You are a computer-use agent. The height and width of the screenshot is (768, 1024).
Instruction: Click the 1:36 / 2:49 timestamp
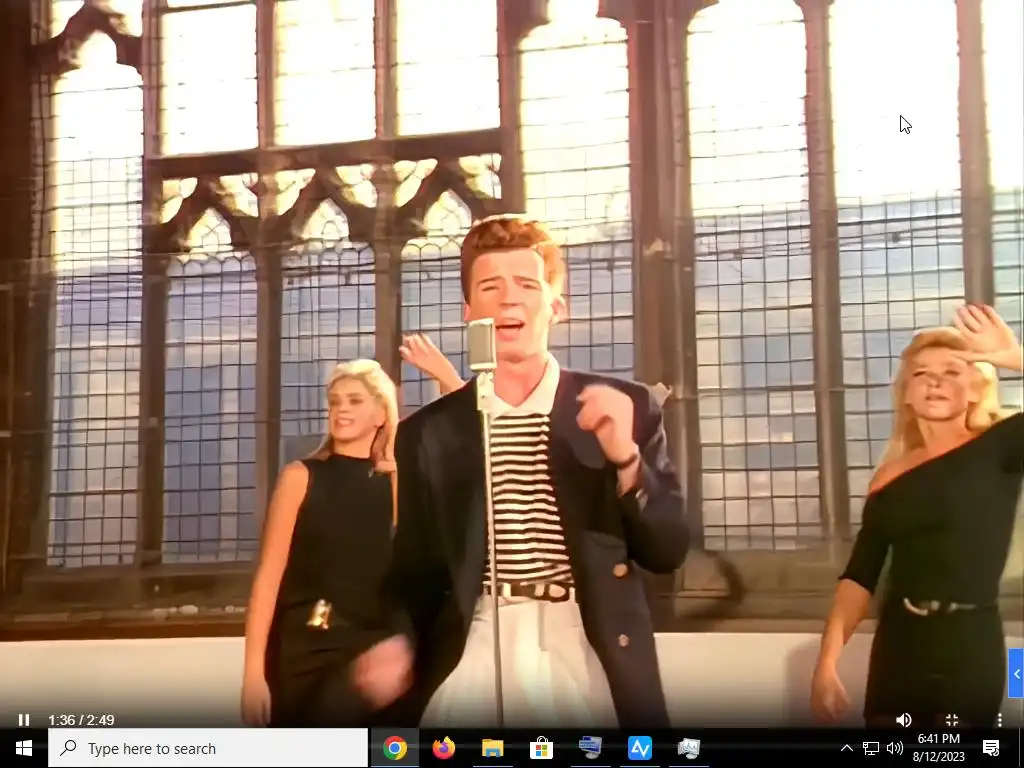[x=81, y=720]
